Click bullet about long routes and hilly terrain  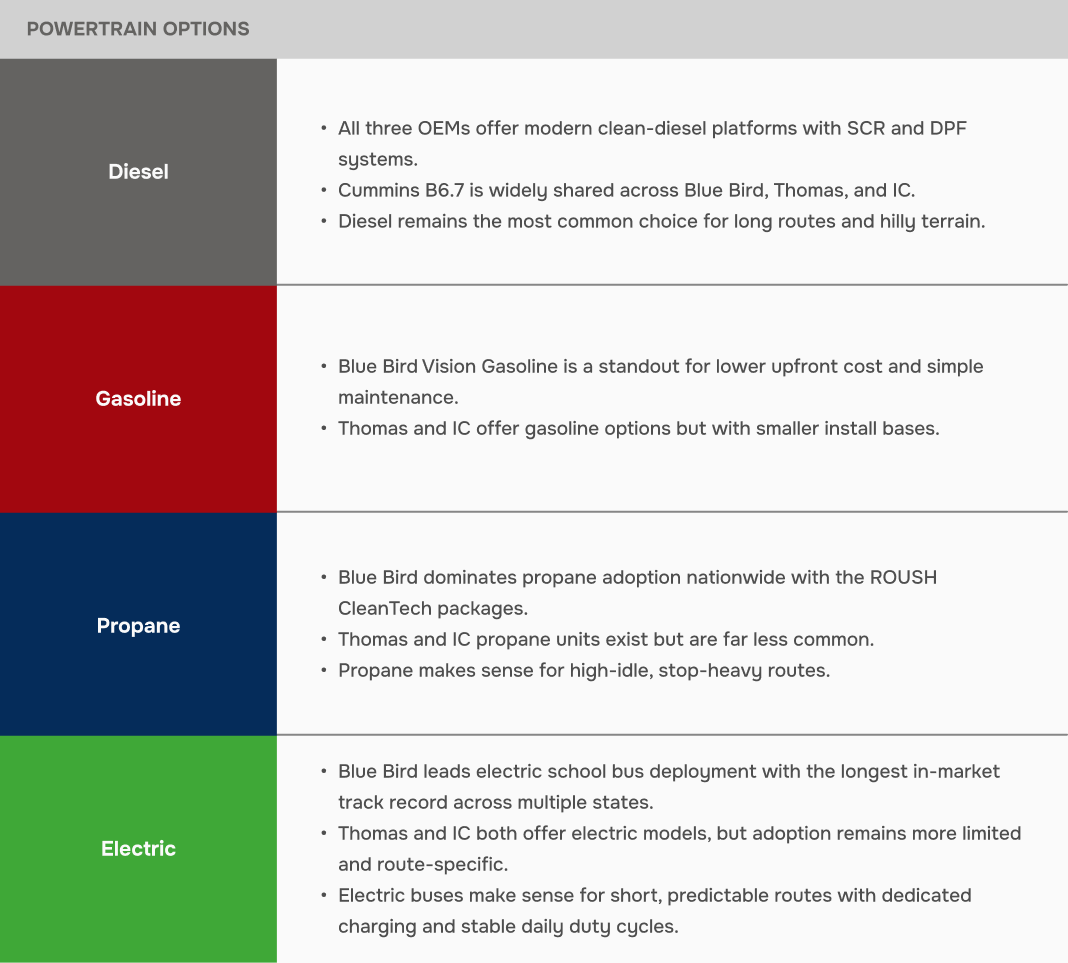pos(661,221)
